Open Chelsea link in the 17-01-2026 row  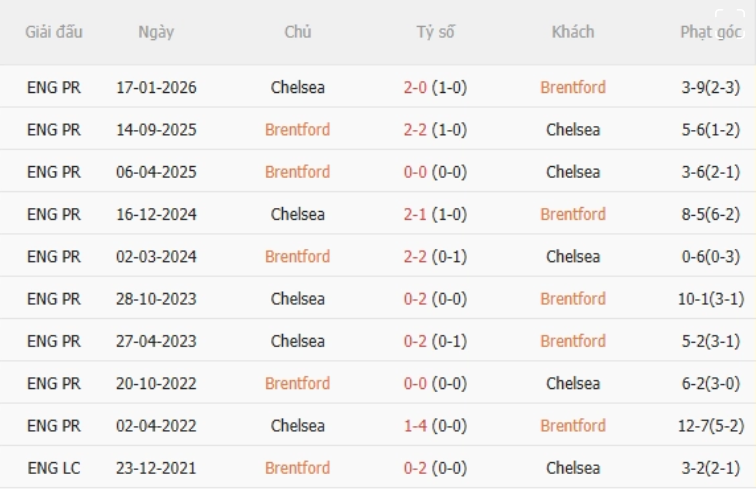pyautogui.click(x=297, y=87)
